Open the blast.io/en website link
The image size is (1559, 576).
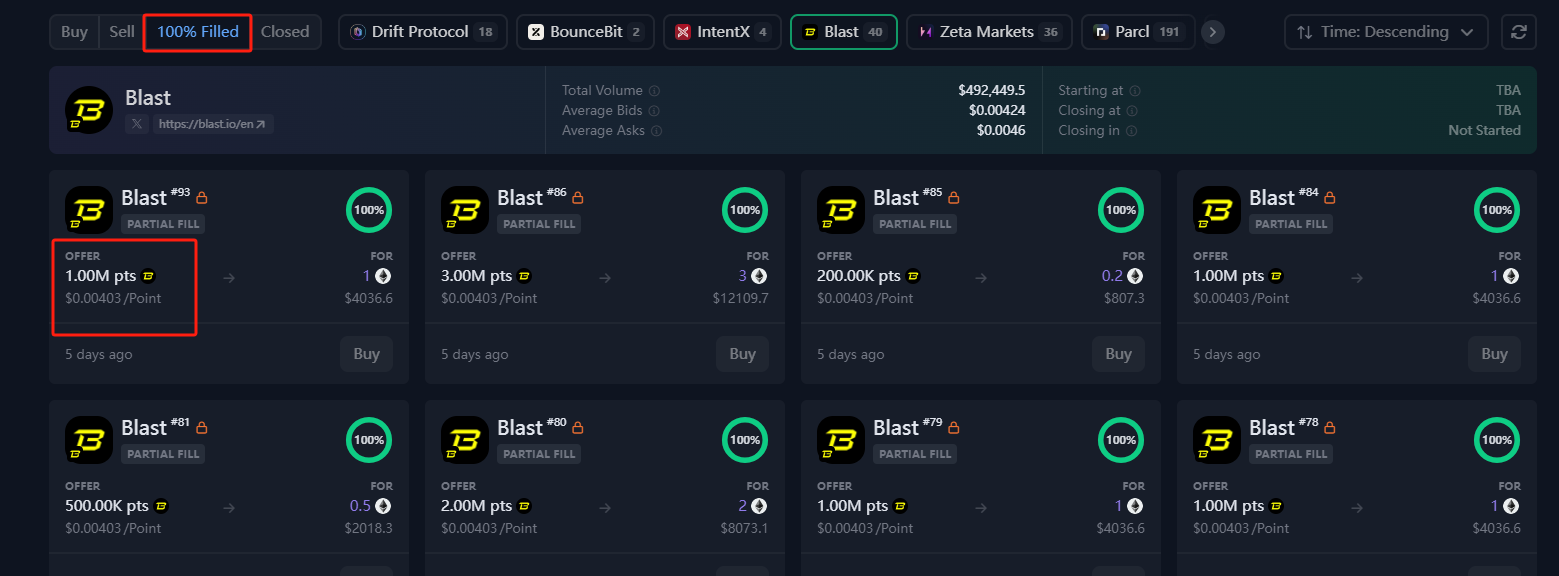tap(213, 124)
